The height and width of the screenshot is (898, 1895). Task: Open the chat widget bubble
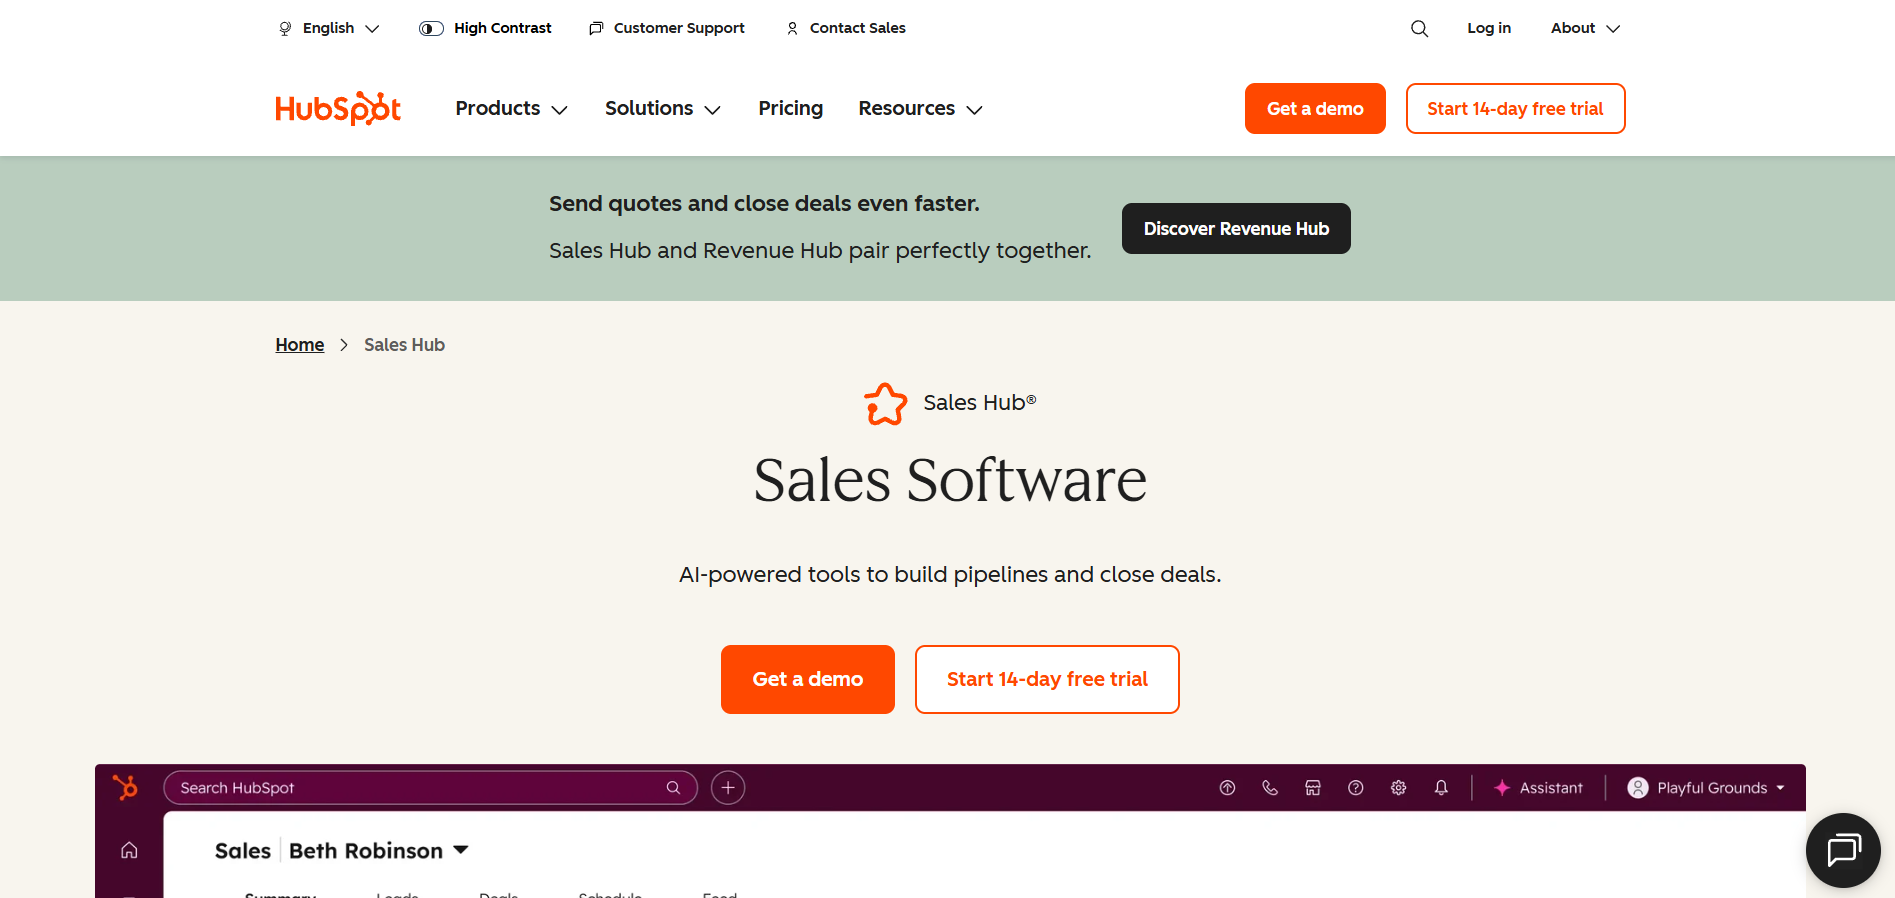click(x=1843, y=850)
